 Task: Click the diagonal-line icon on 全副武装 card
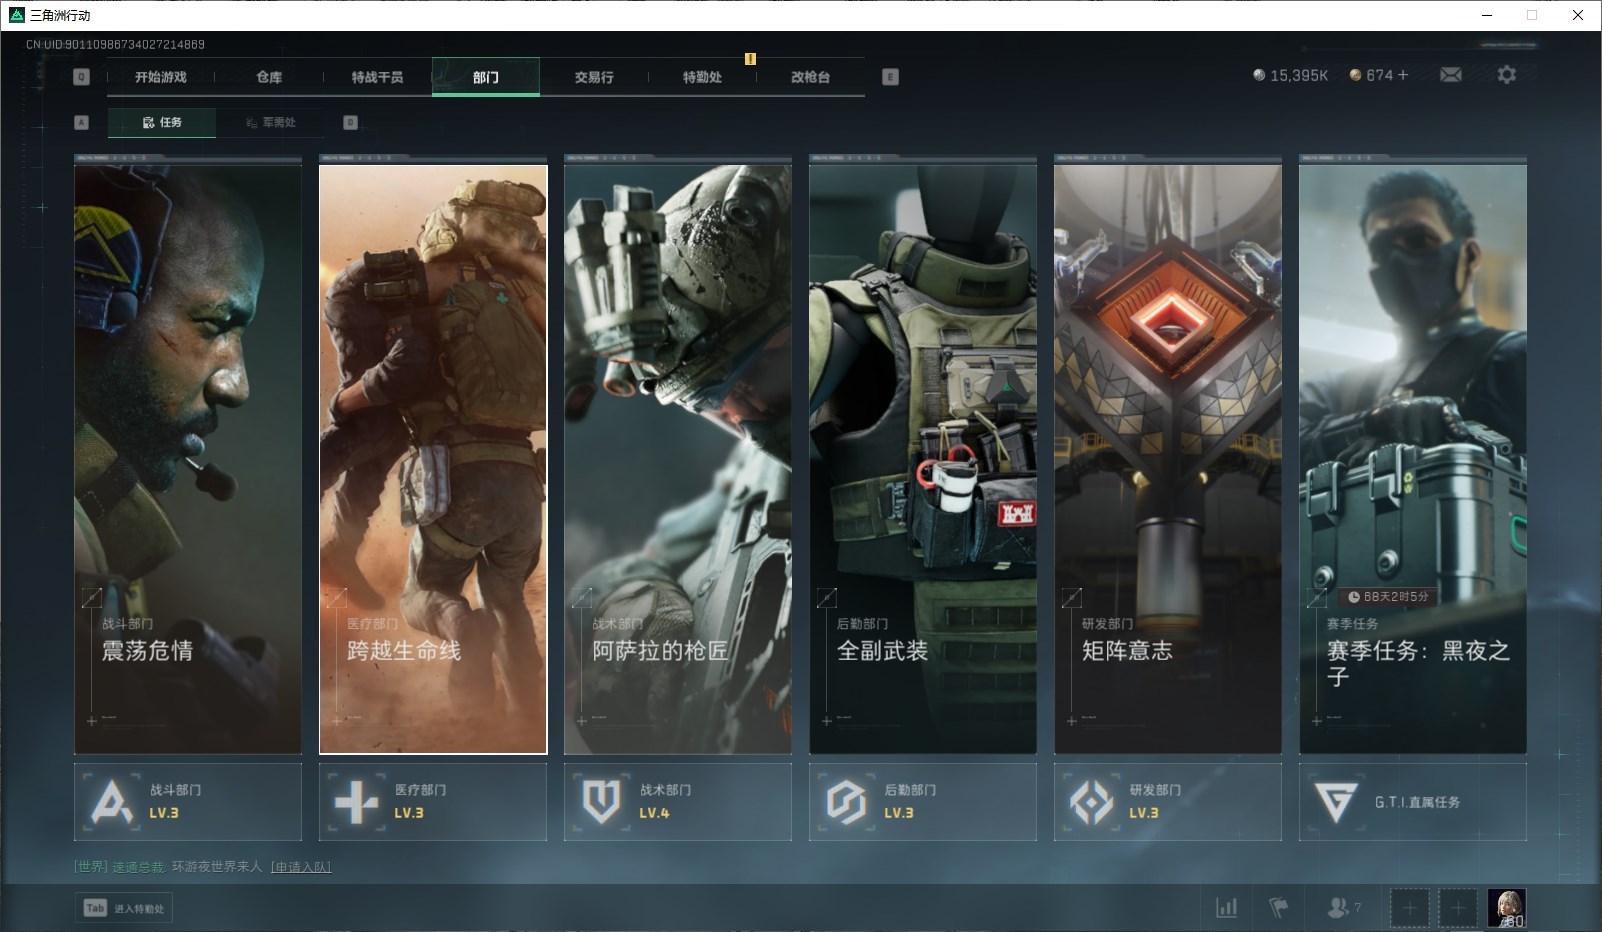pos(826,598)
